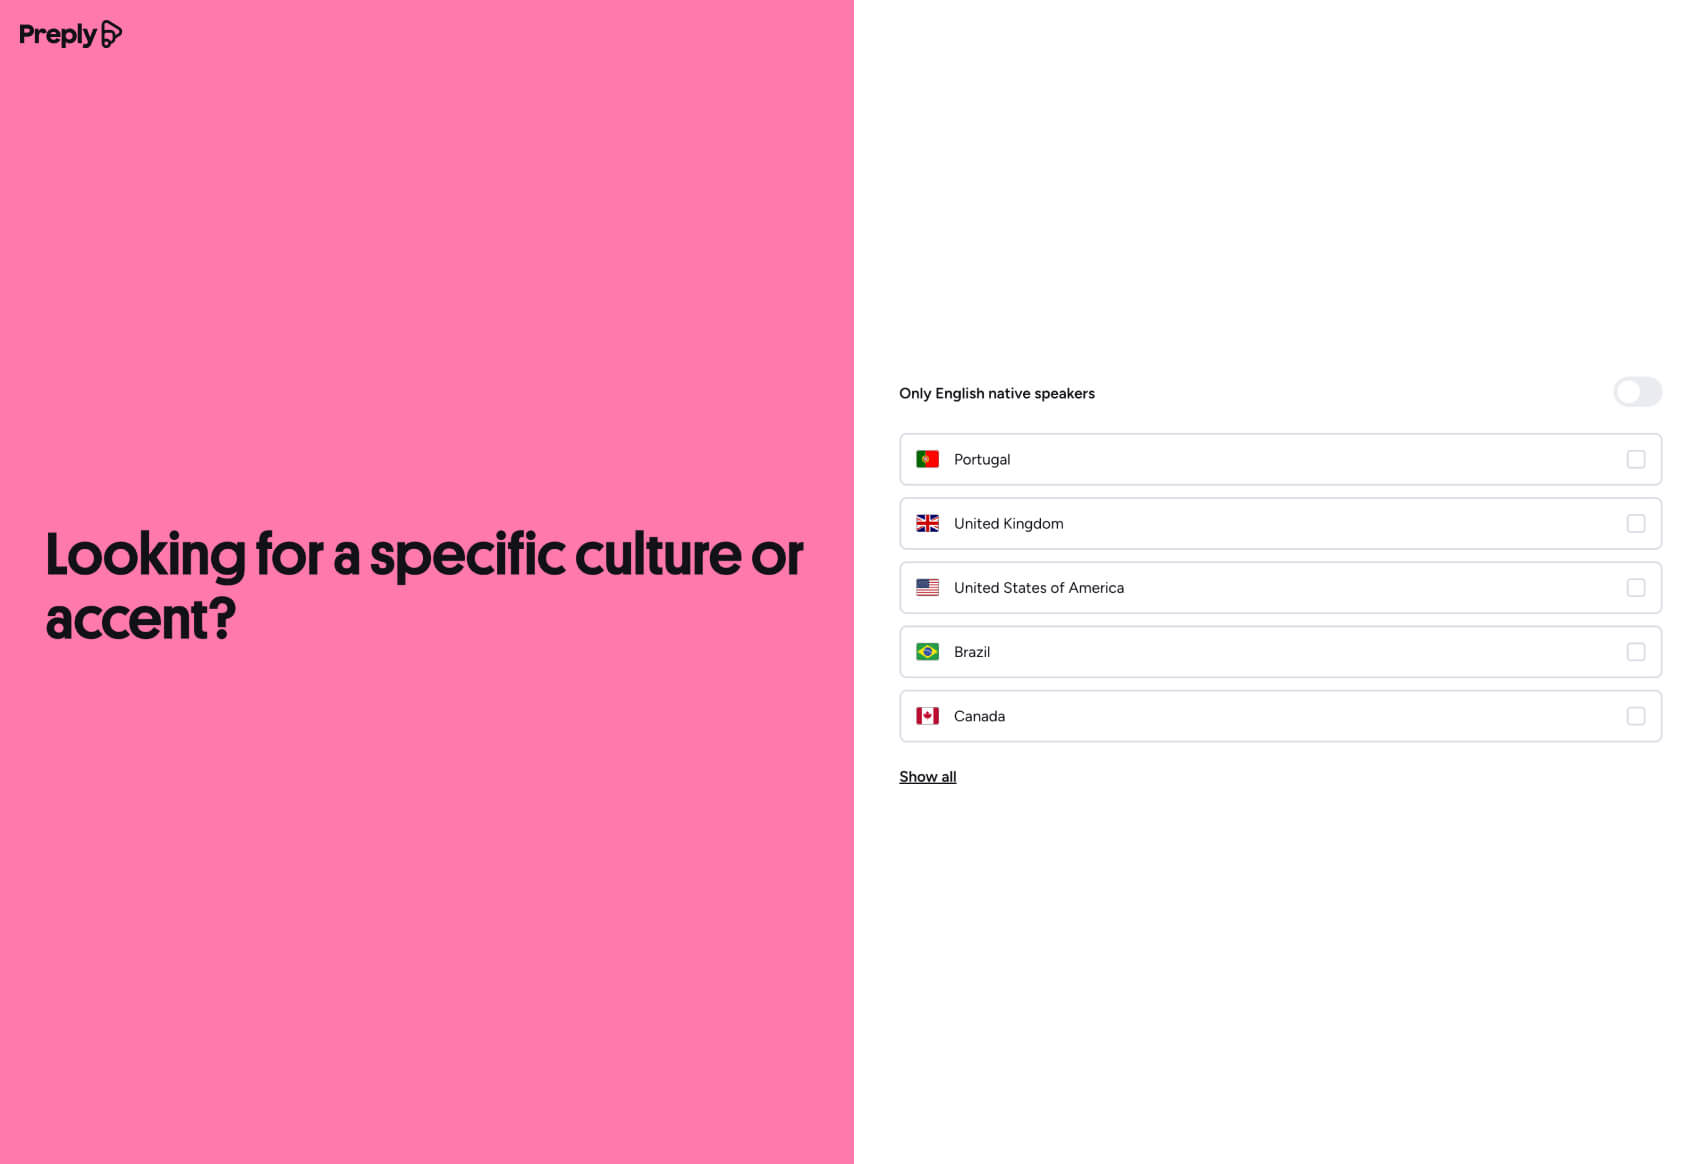The width and height of the screenshot is (1708, 1164).
Task: Click the Preply wordmark text
Action: click(57, 35)
